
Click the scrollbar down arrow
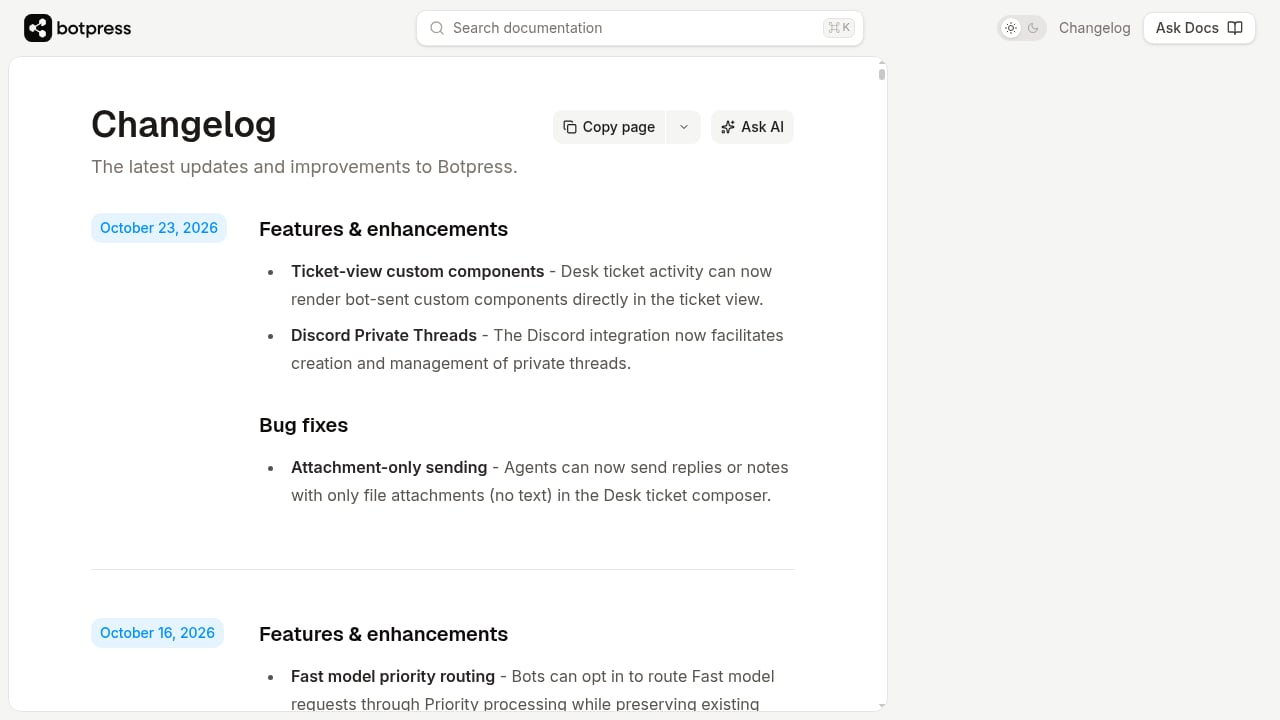882,706
